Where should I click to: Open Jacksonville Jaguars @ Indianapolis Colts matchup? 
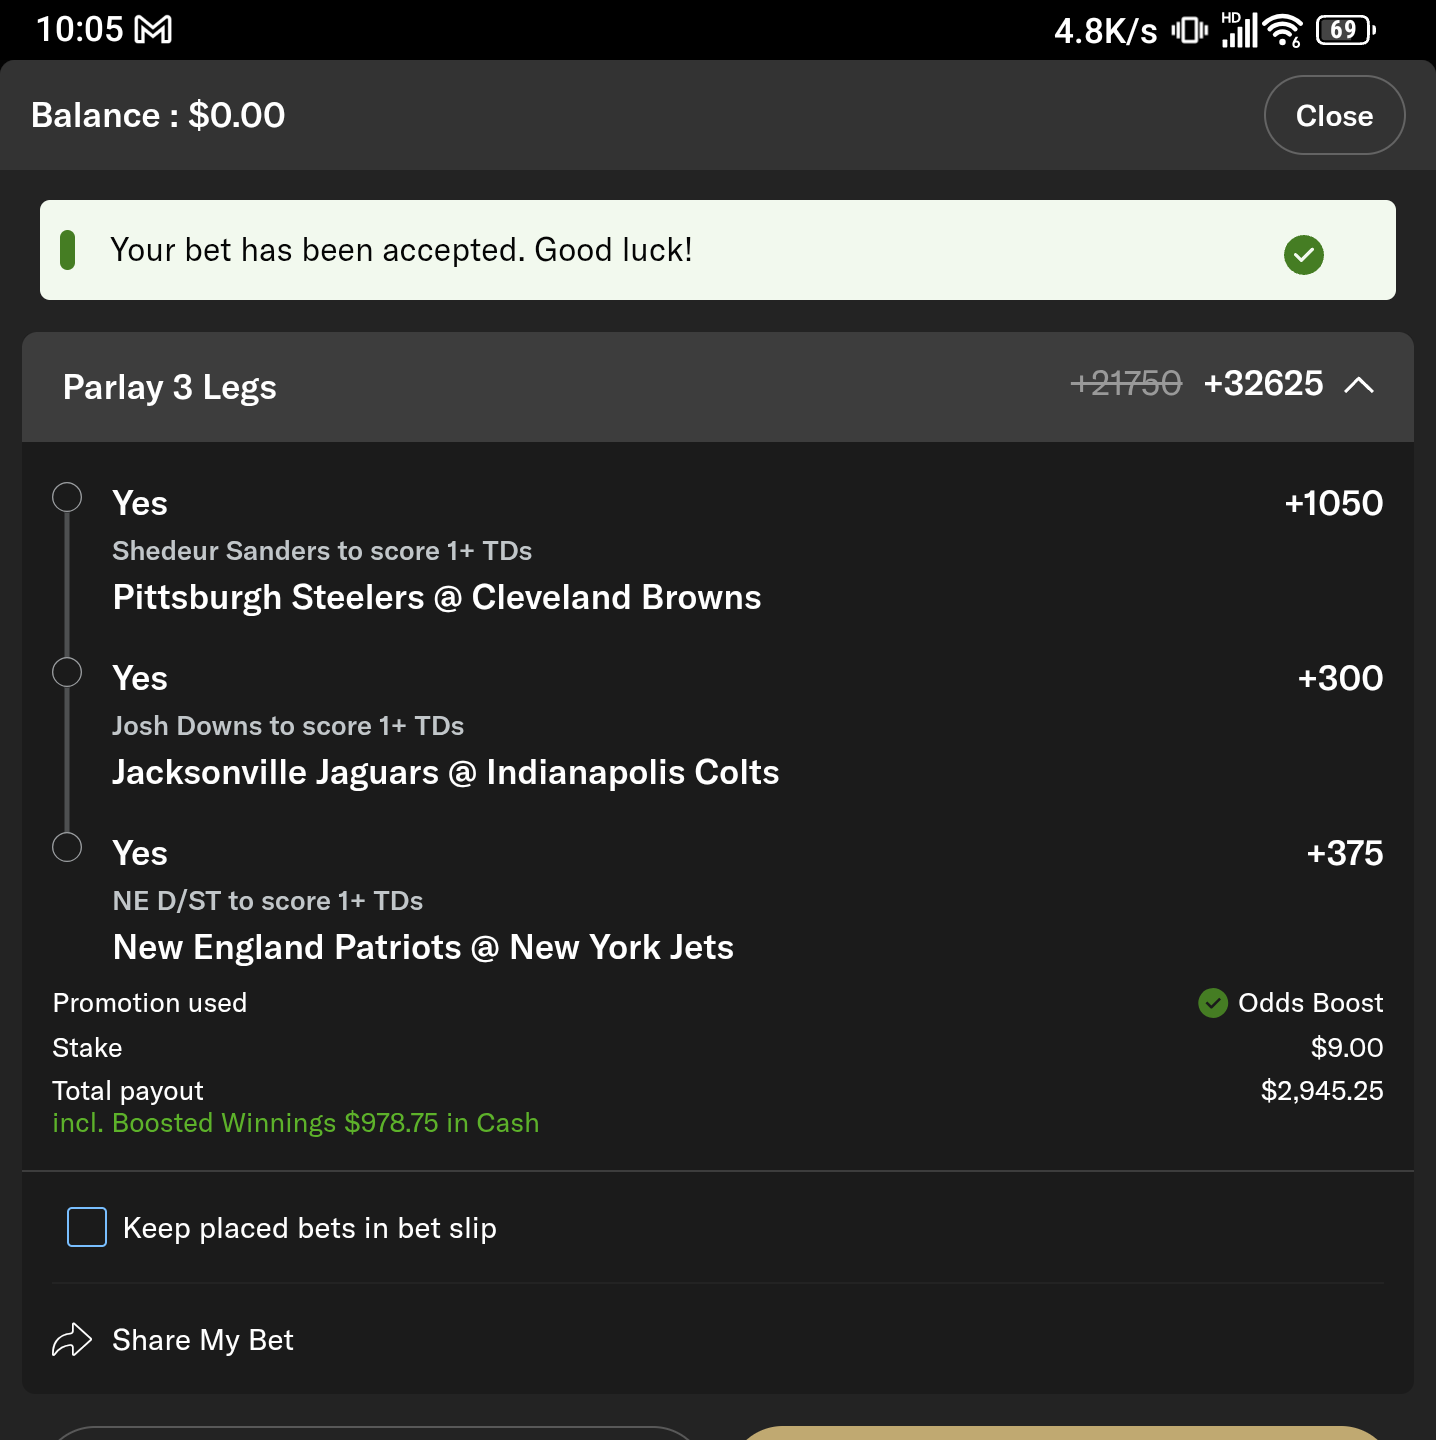coord(446,772)
